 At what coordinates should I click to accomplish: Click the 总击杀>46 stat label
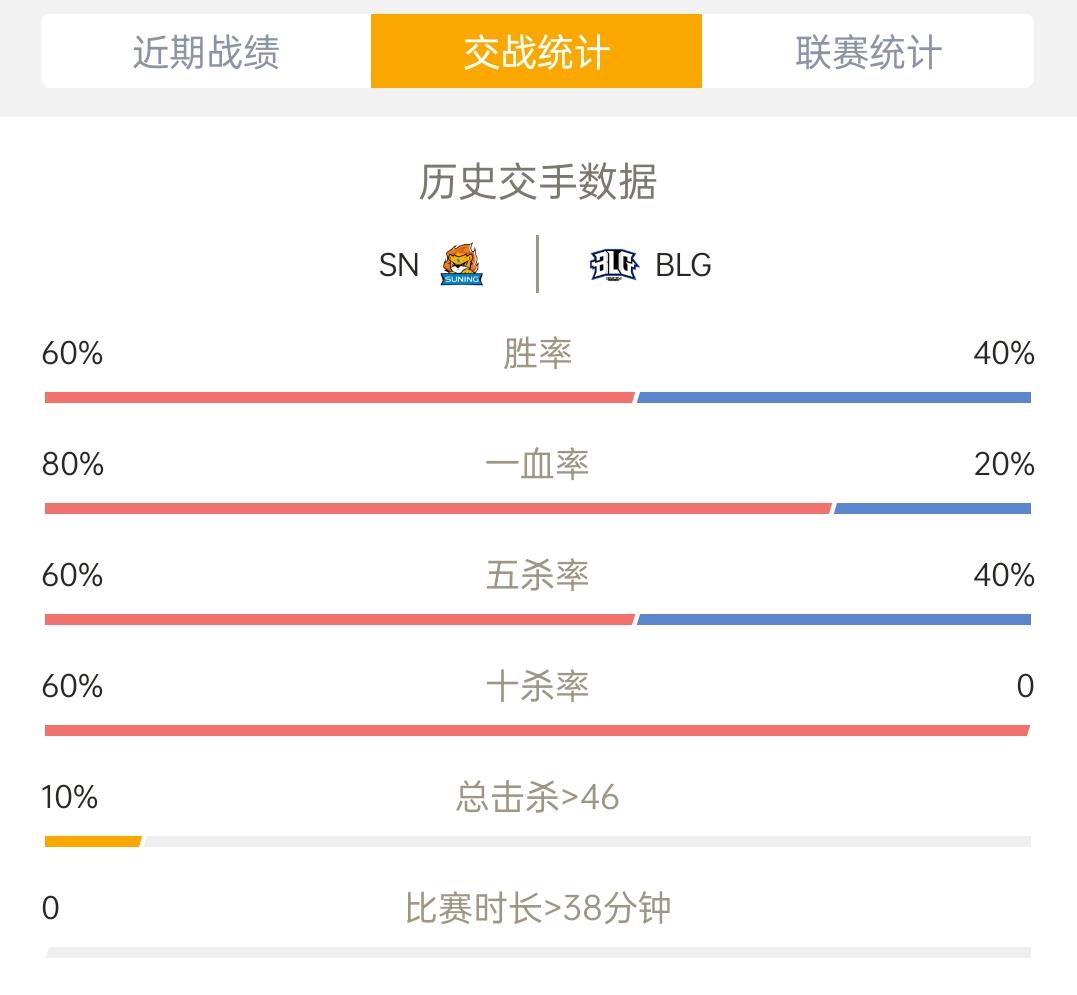click(x=538, y=798)
